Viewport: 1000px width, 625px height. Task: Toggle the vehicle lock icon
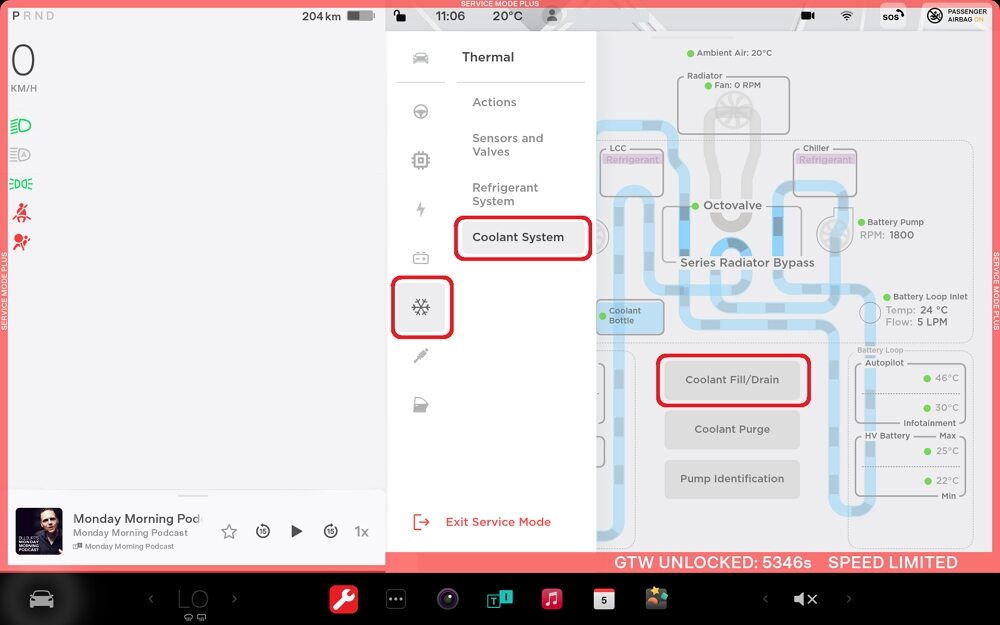coord(400,16)
